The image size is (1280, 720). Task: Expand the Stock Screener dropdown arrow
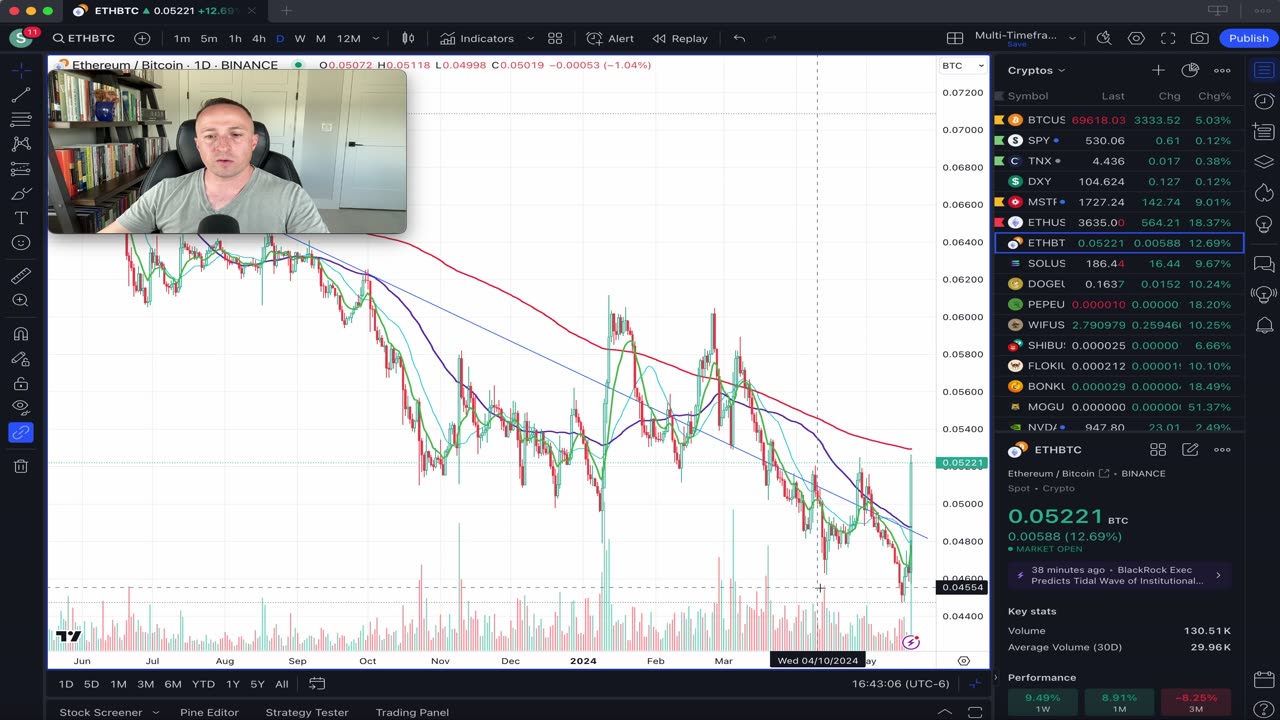(x=156, y=712)
